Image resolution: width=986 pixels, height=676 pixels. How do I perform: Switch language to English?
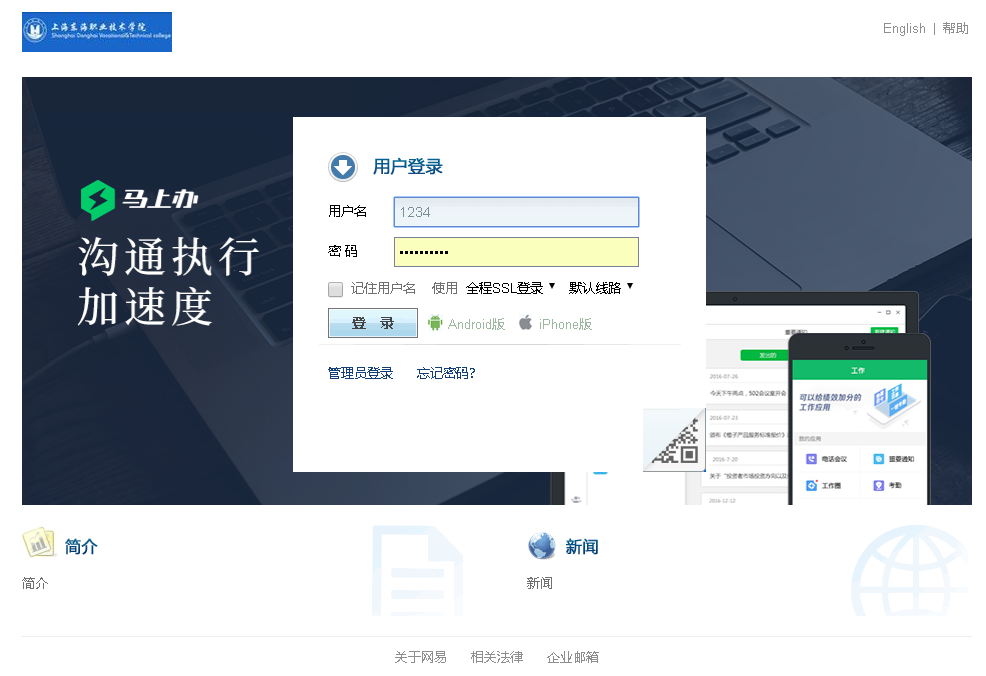904,28
